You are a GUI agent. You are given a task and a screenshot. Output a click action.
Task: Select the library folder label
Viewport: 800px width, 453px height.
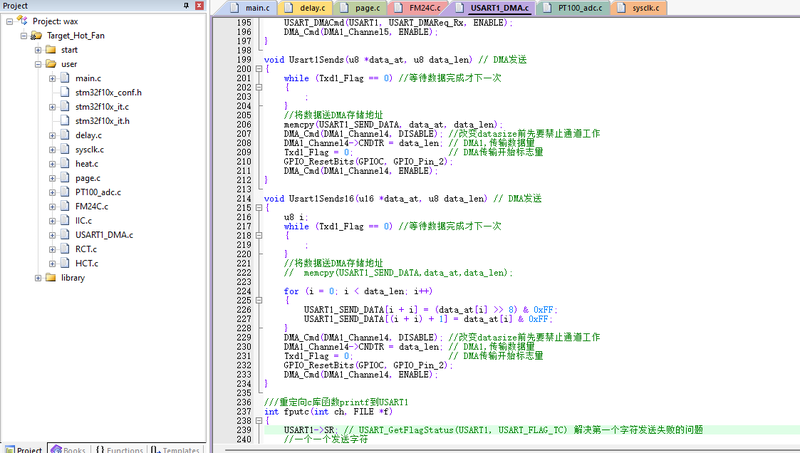click(x=73, y=278)
